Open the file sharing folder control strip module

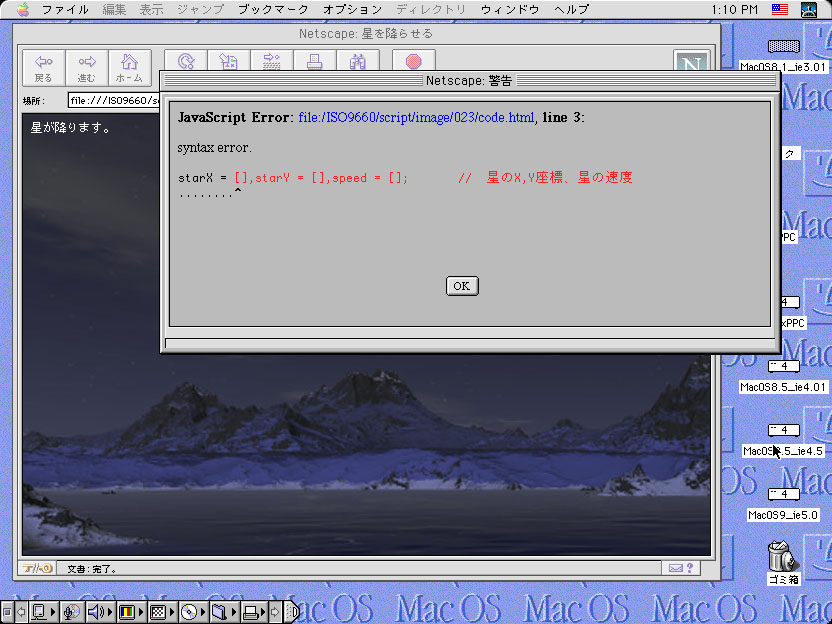point(223,612)
